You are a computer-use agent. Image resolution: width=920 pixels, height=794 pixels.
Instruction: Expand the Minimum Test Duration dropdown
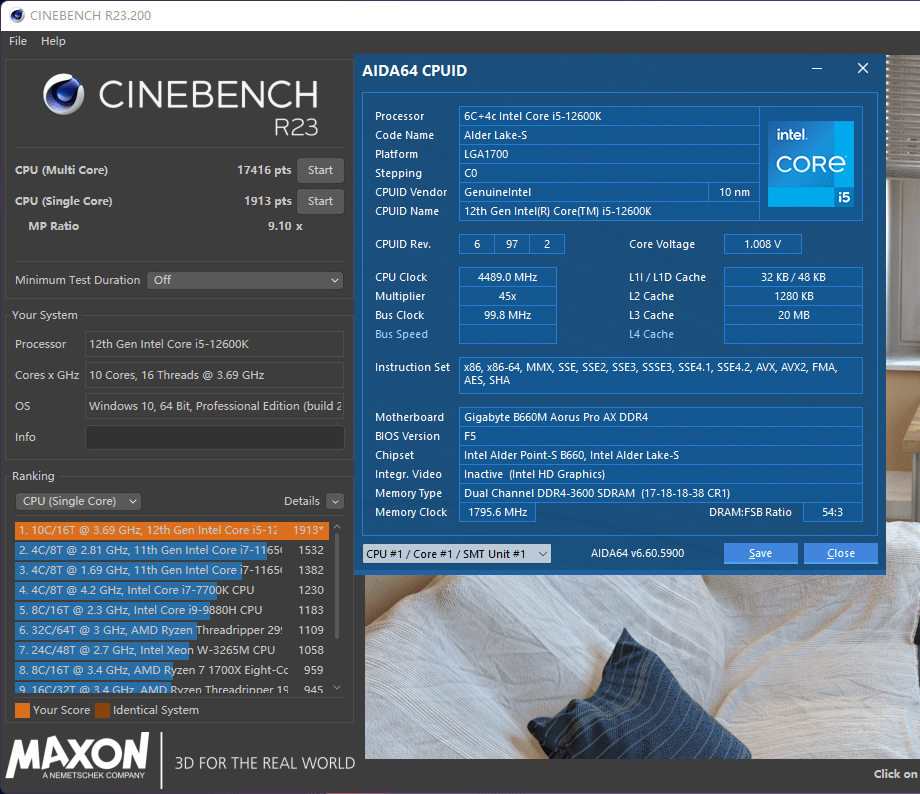245,280
